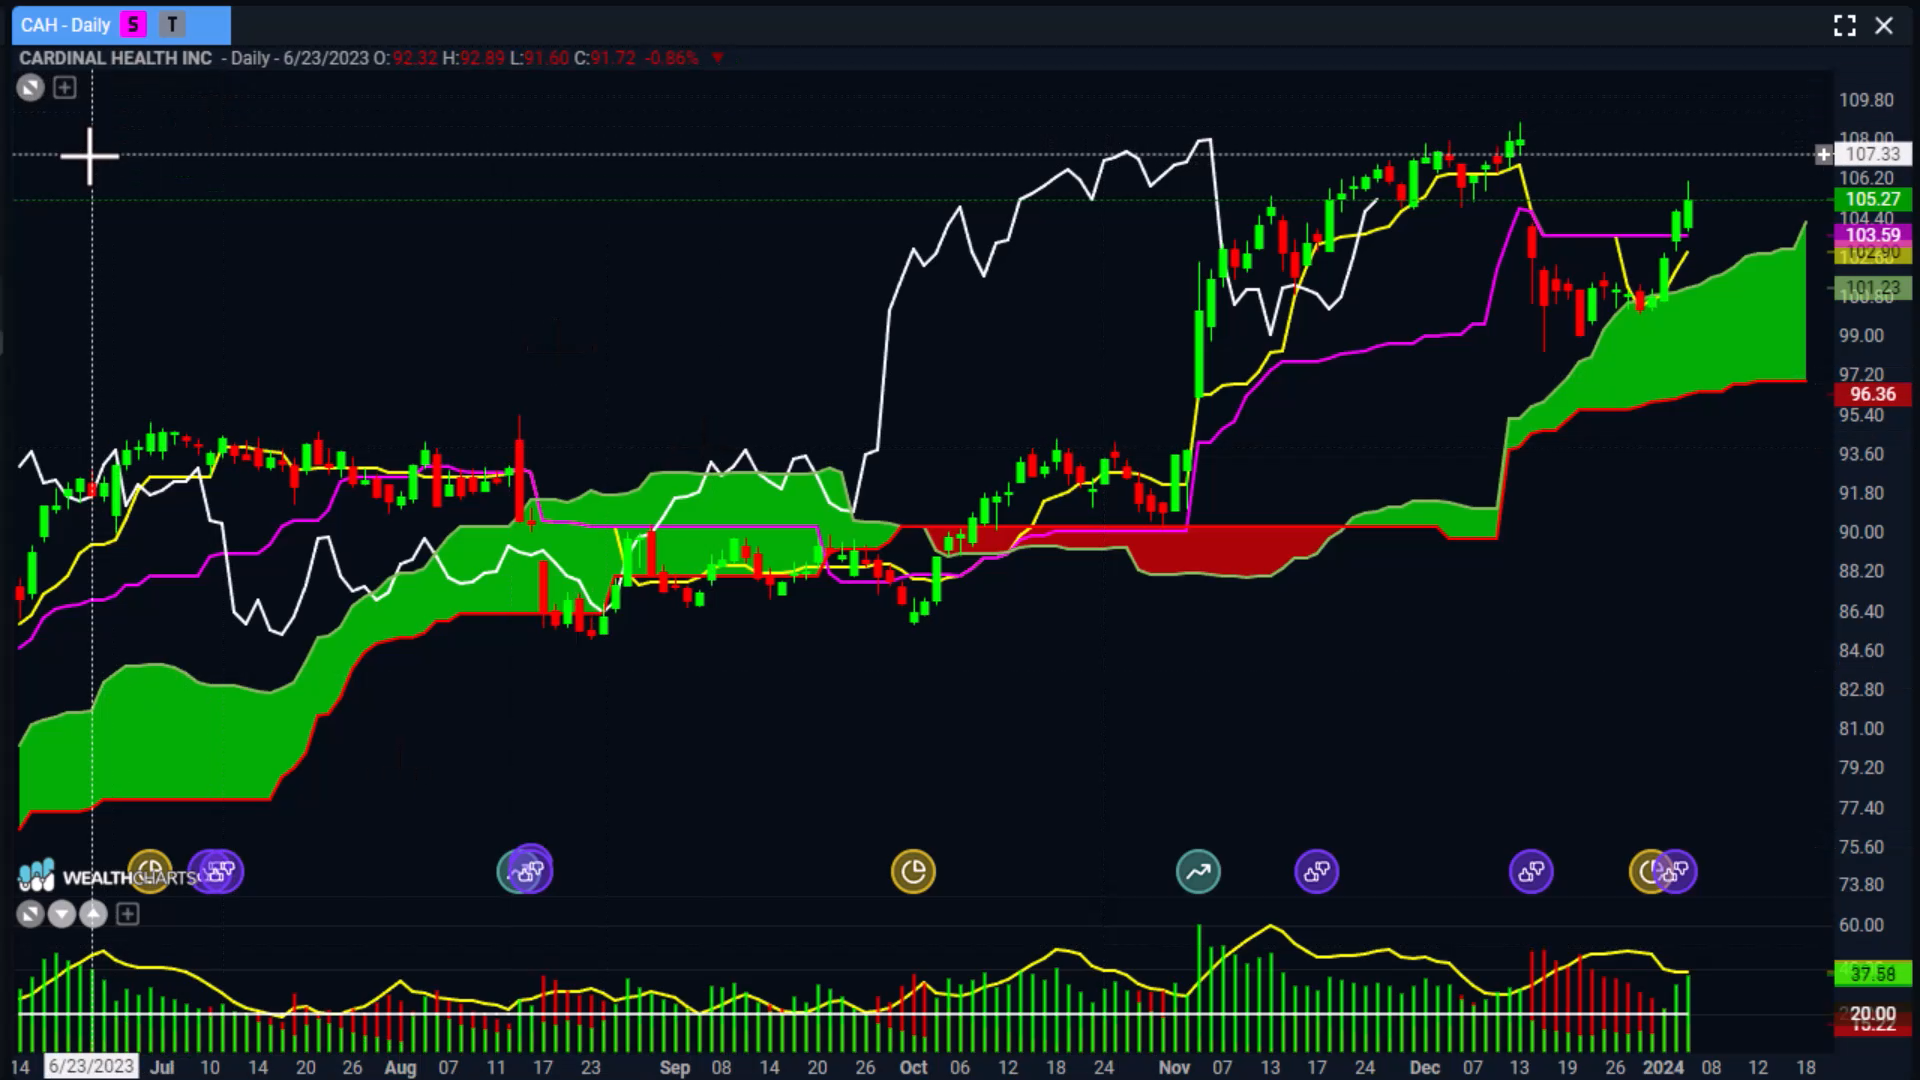Click the Oct label on time axis

click(x=913, y=1067)
